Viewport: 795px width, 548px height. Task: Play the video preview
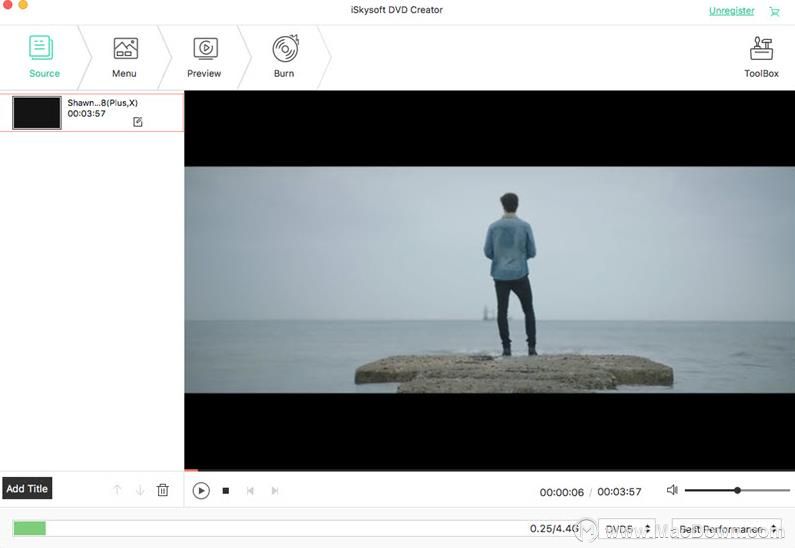pyautogui.click(x=201, y=491)
